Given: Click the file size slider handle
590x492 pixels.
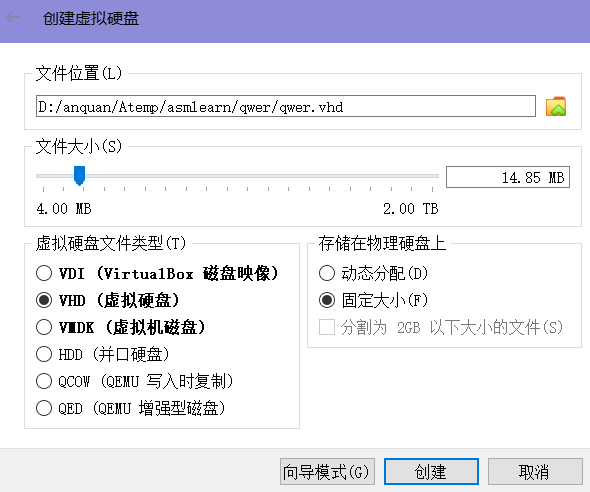Looking at the screenshot, I should pos(79,176).
